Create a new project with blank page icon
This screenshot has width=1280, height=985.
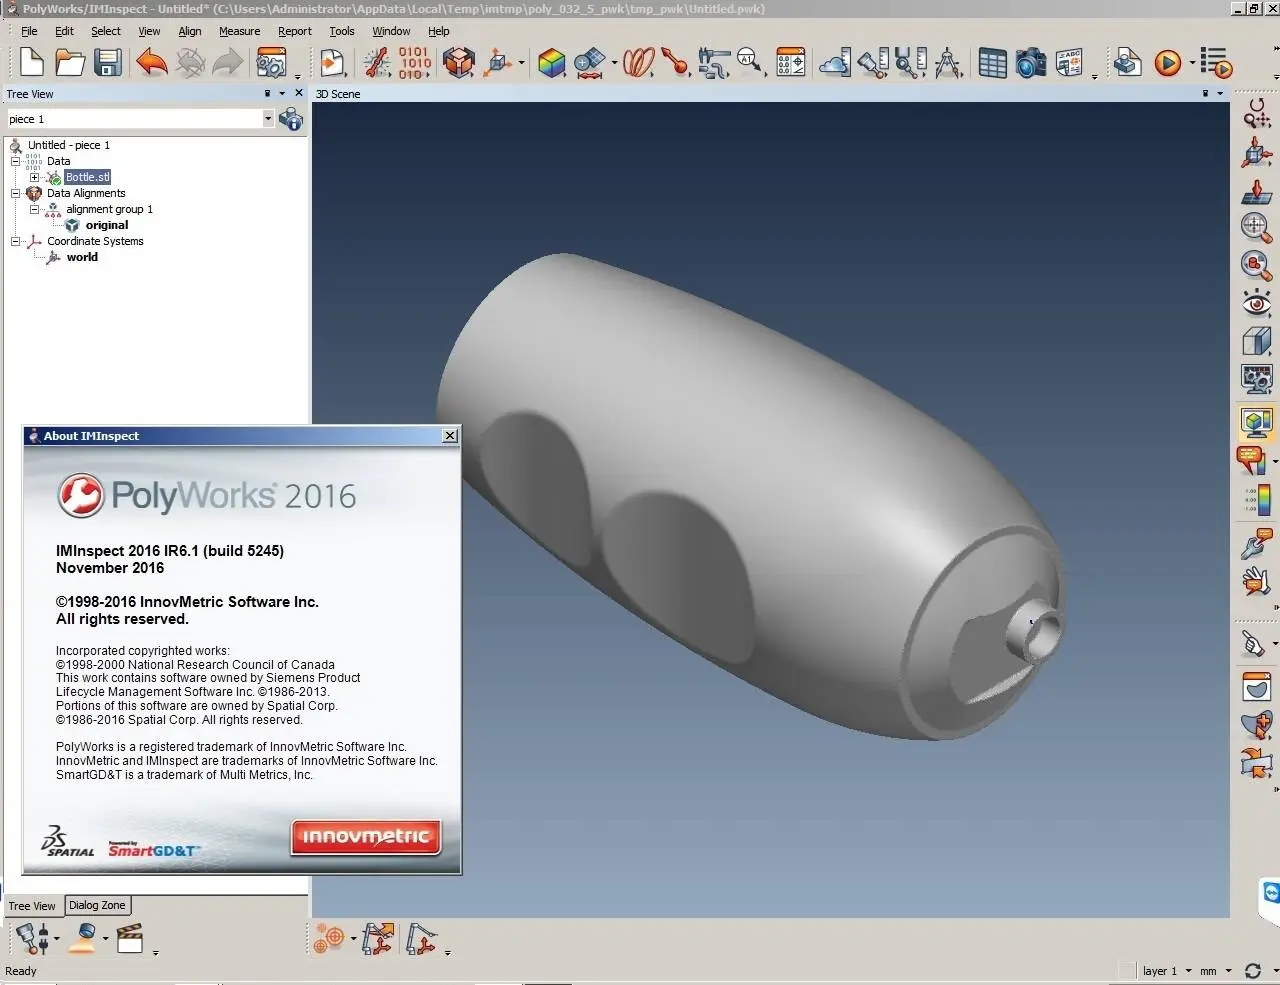tap(32, 62)
